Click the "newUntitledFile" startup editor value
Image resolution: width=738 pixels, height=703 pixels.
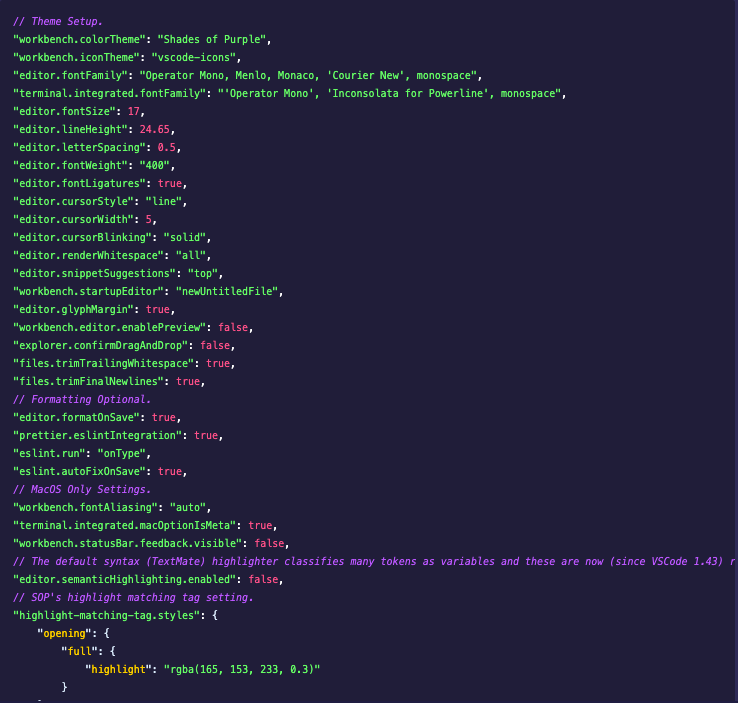click(227, 291)
